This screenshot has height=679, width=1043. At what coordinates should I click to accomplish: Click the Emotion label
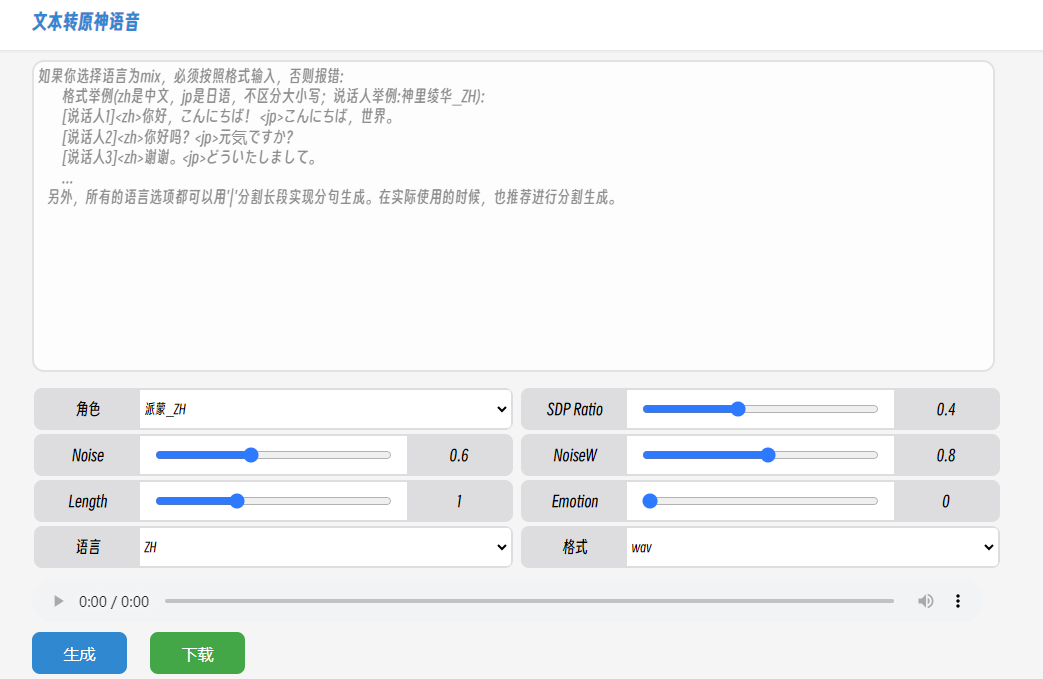575,501
